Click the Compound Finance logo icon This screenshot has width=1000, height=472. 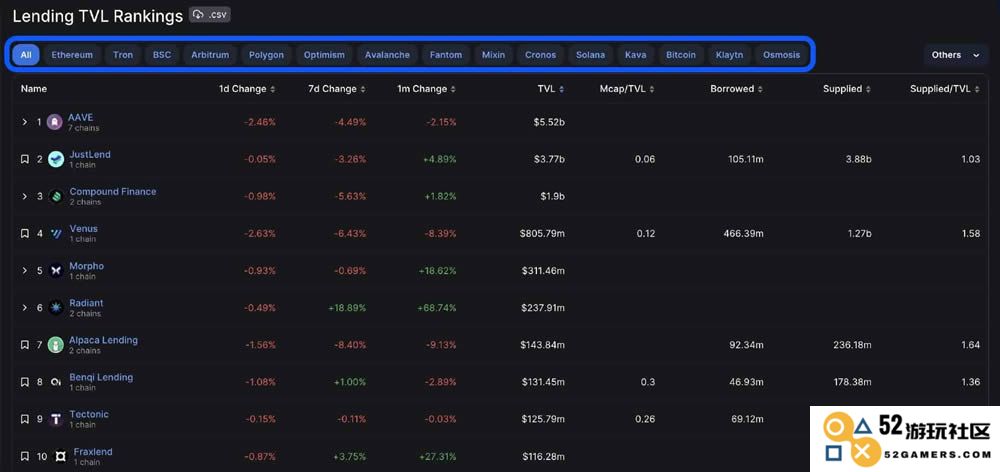tap(56, 196)
